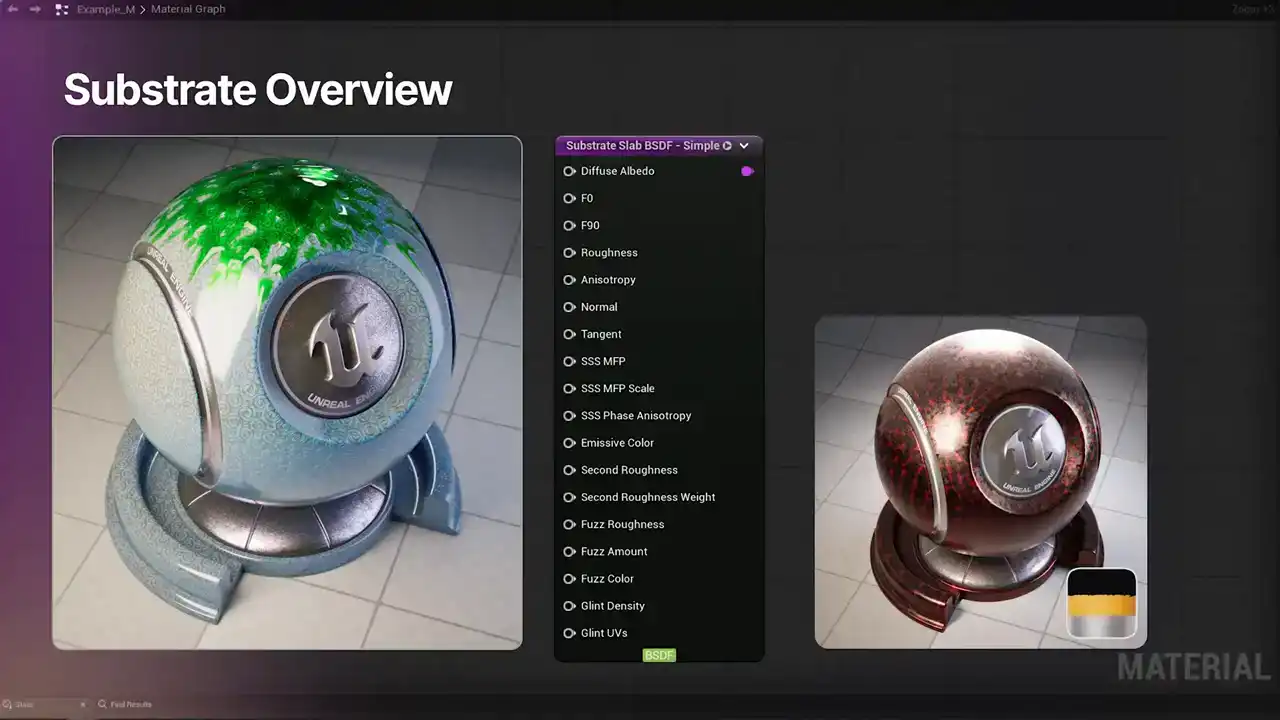Image resolution: width=1280 pixels, height=720 pixels.
Task: Click the graph hierarchy icon beside Example_M
Action: [x=62, y=9]
